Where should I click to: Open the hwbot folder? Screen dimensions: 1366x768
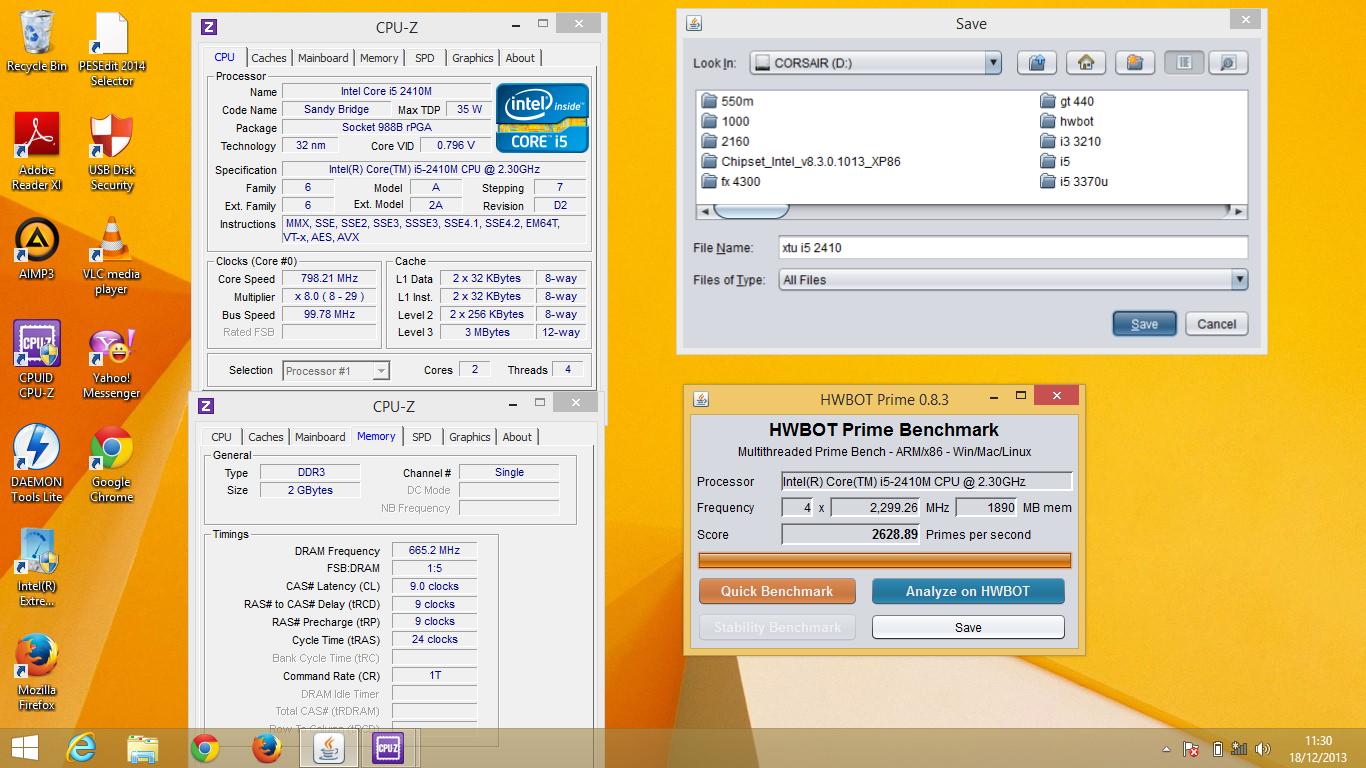[1067, 121]
